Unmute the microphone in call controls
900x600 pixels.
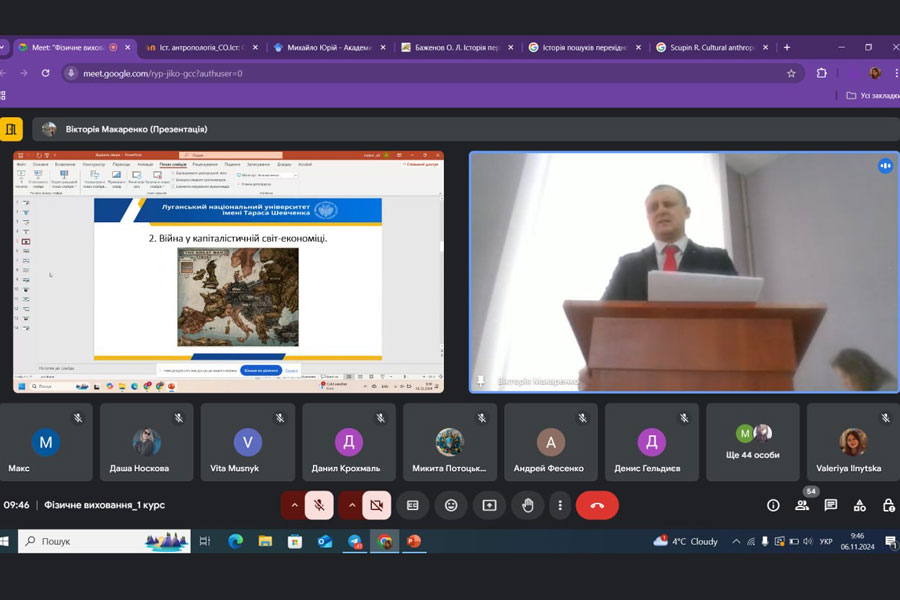pyautogui.click(x=319, y=505)
